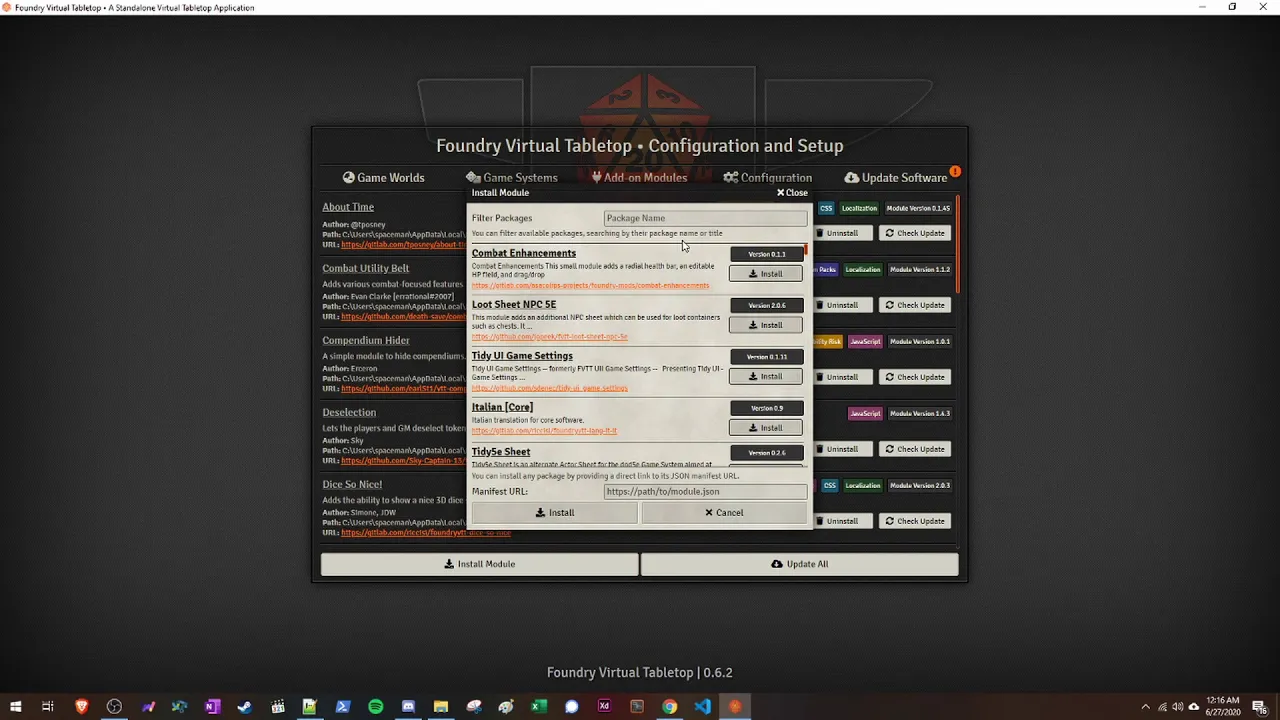Check Update for the Deselection module
1280x720 pixels.
point(915,449)
